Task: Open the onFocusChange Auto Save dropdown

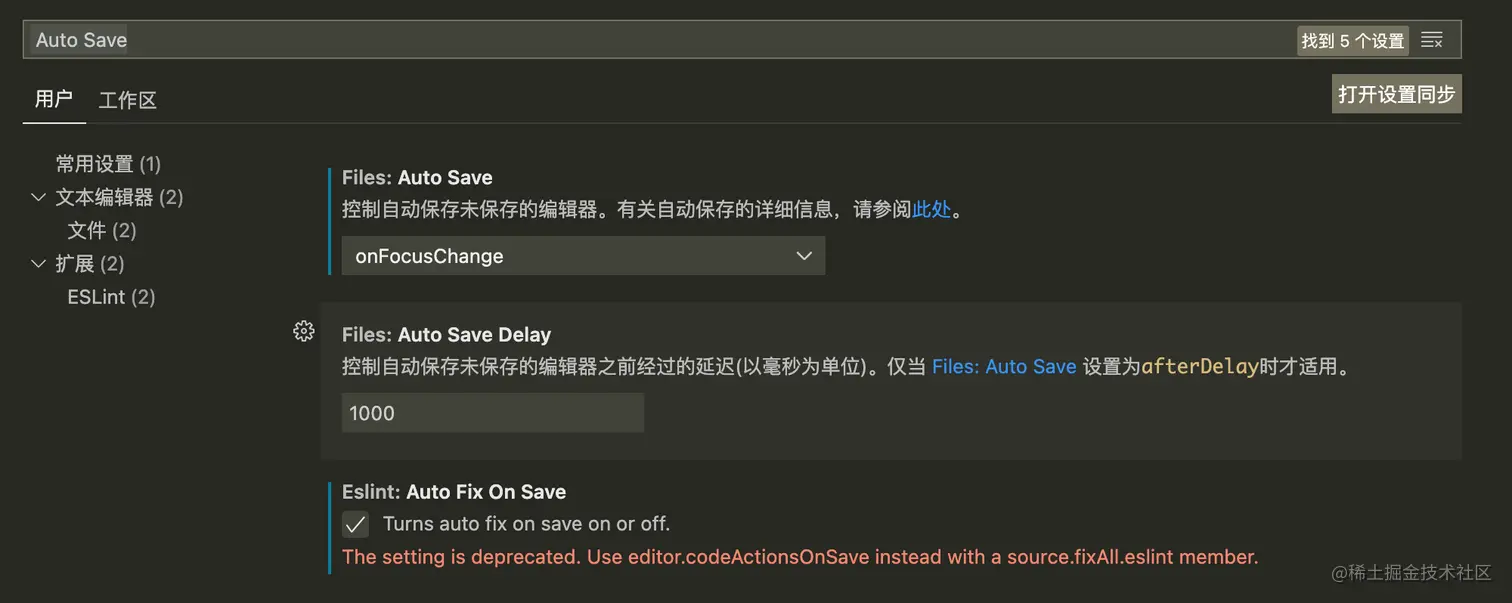Action: (x=583, y=256)
